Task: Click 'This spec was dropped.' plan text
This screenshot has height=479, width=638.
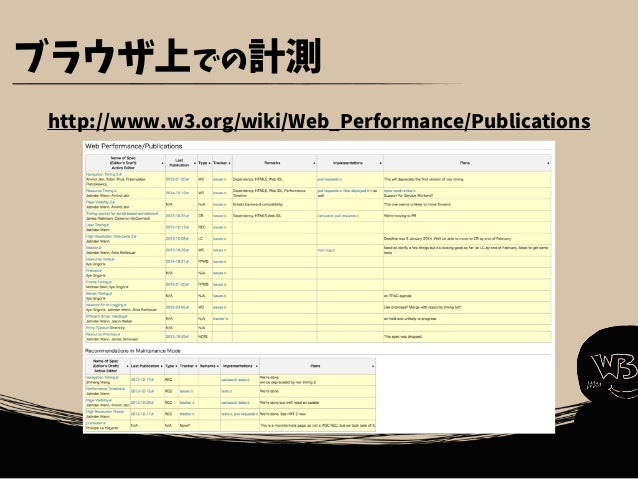Action: (x=403, y=337)
